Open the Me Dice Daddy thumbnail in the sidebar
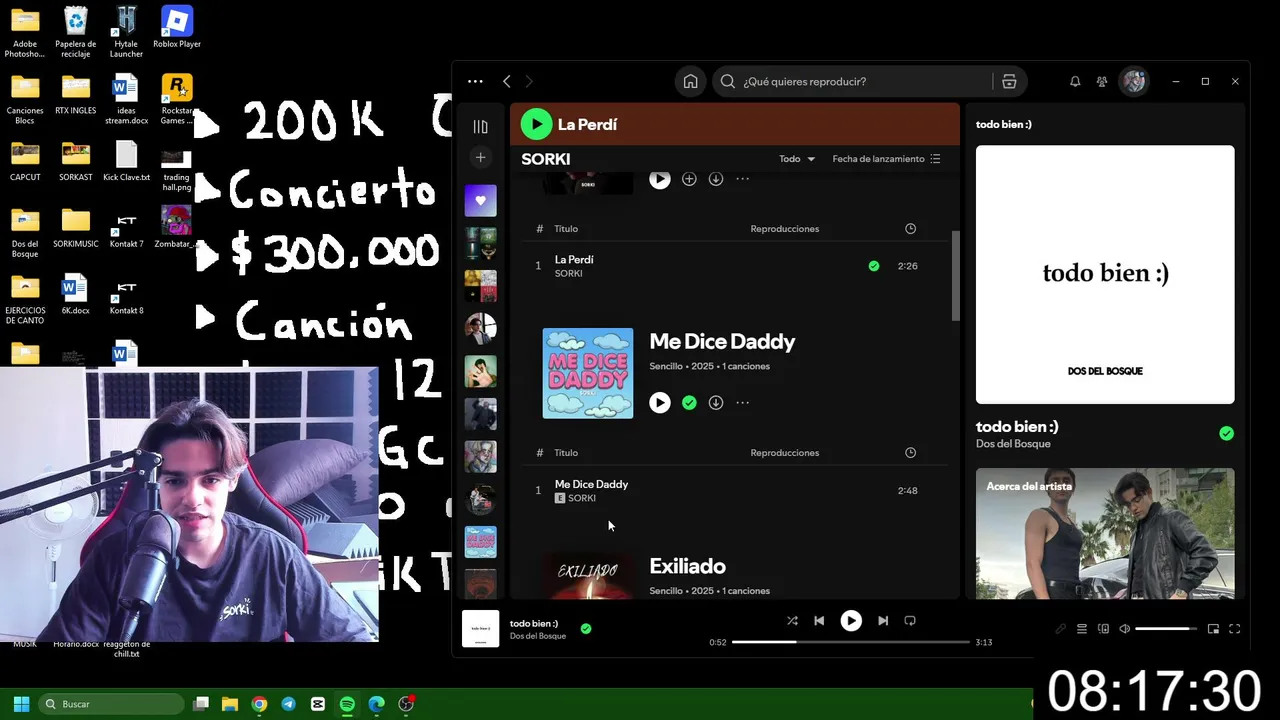The image size is (1280, 720). [x=480, y=542]
